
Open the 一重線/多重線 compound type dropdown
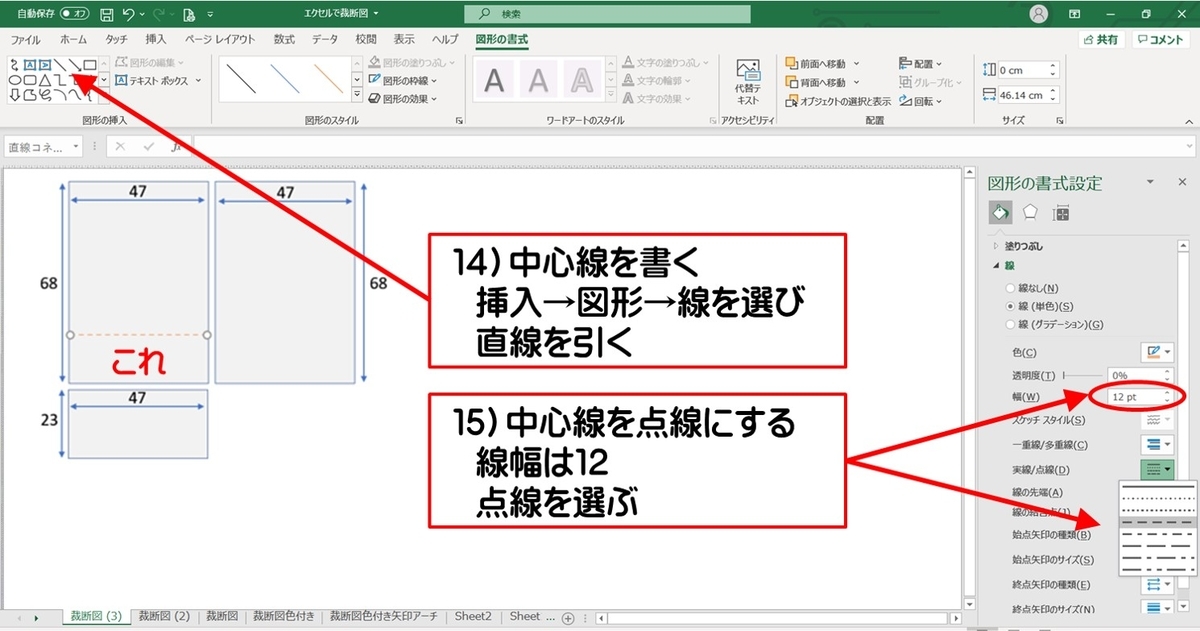click(1157, 445)
